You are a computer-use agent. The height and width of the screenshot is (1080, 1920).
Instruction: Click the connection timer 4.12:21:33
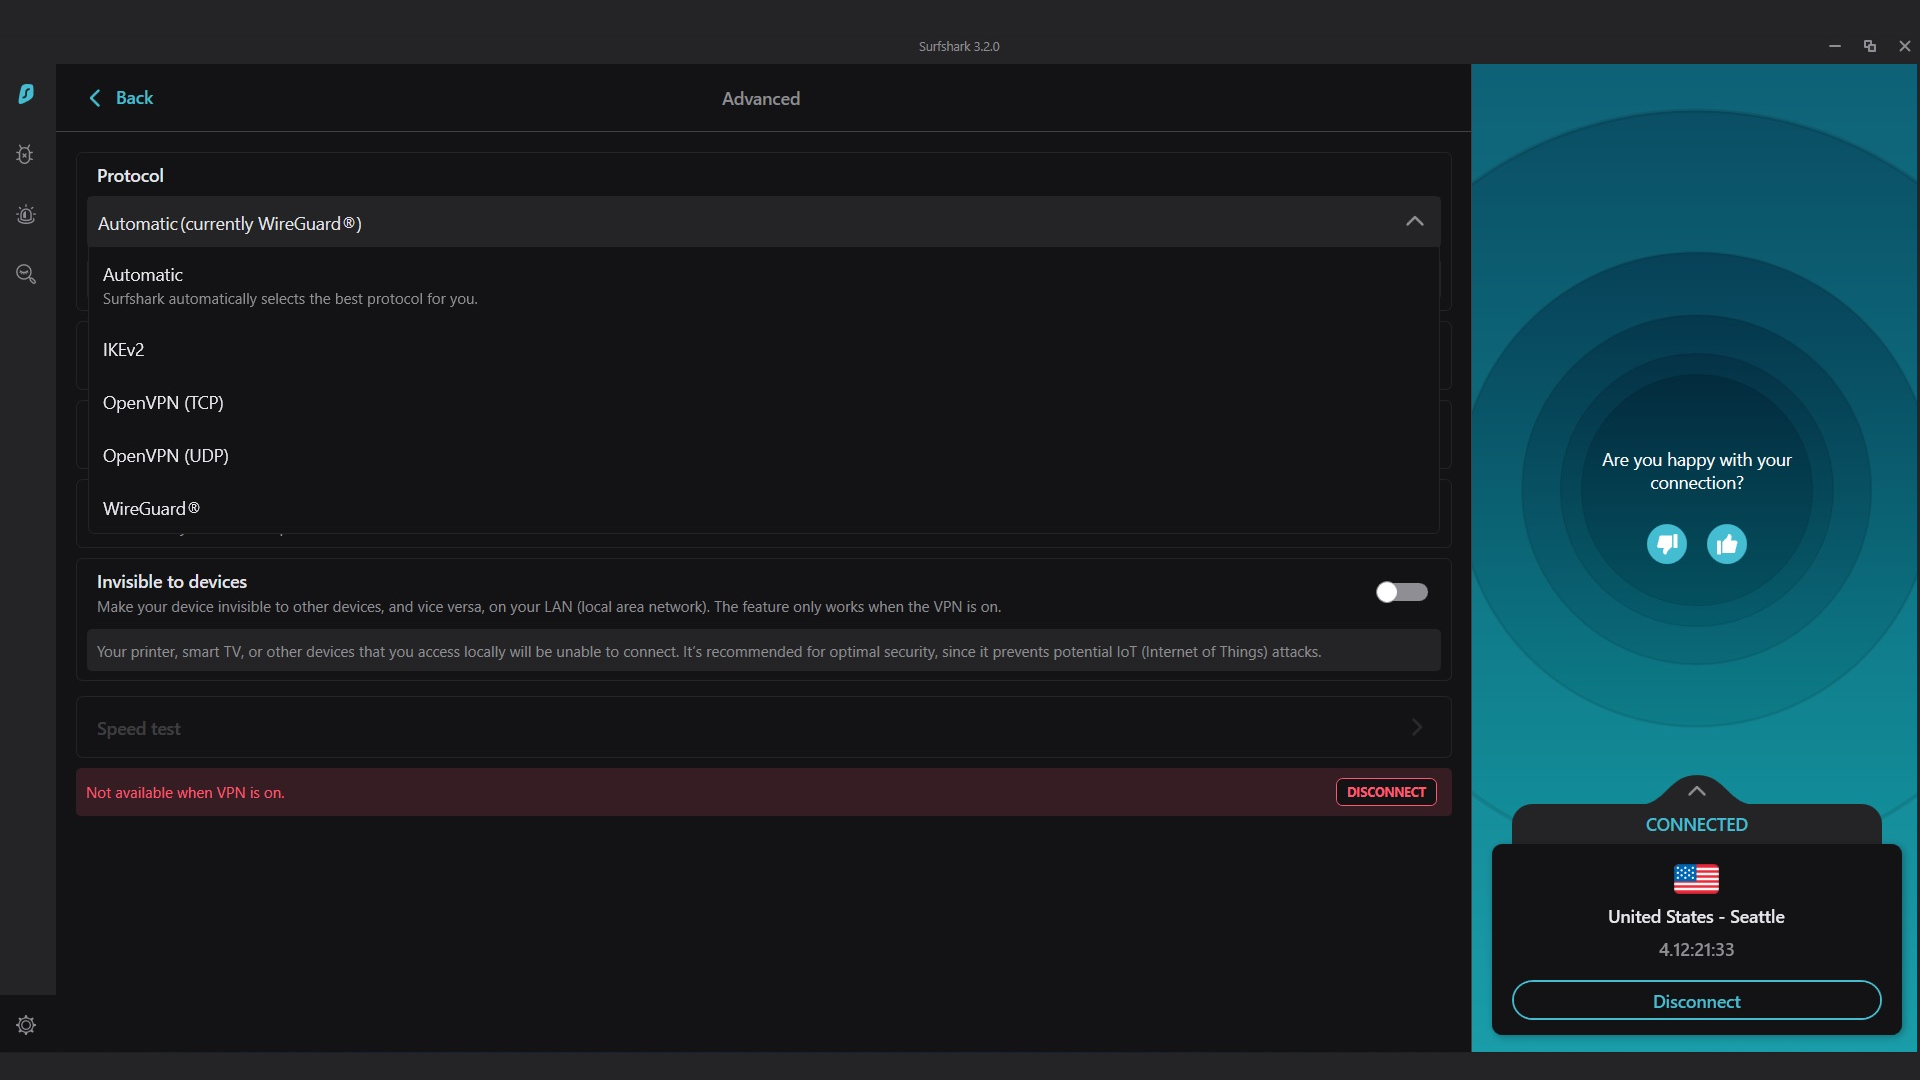point(1696,950)
